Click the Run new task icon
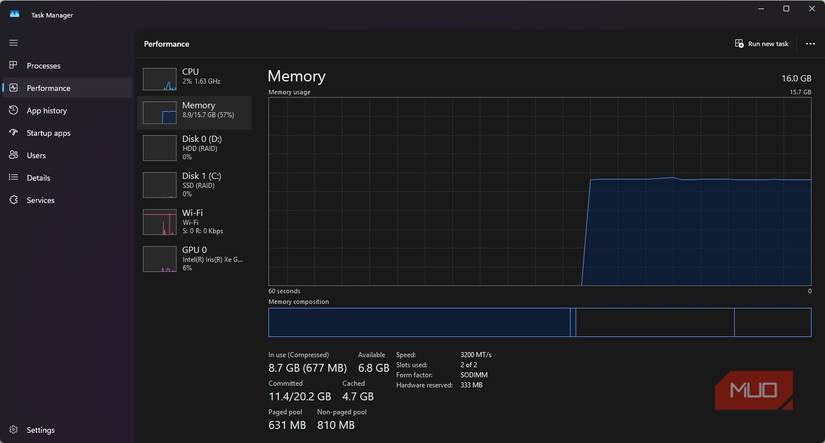 coord(739,43)
